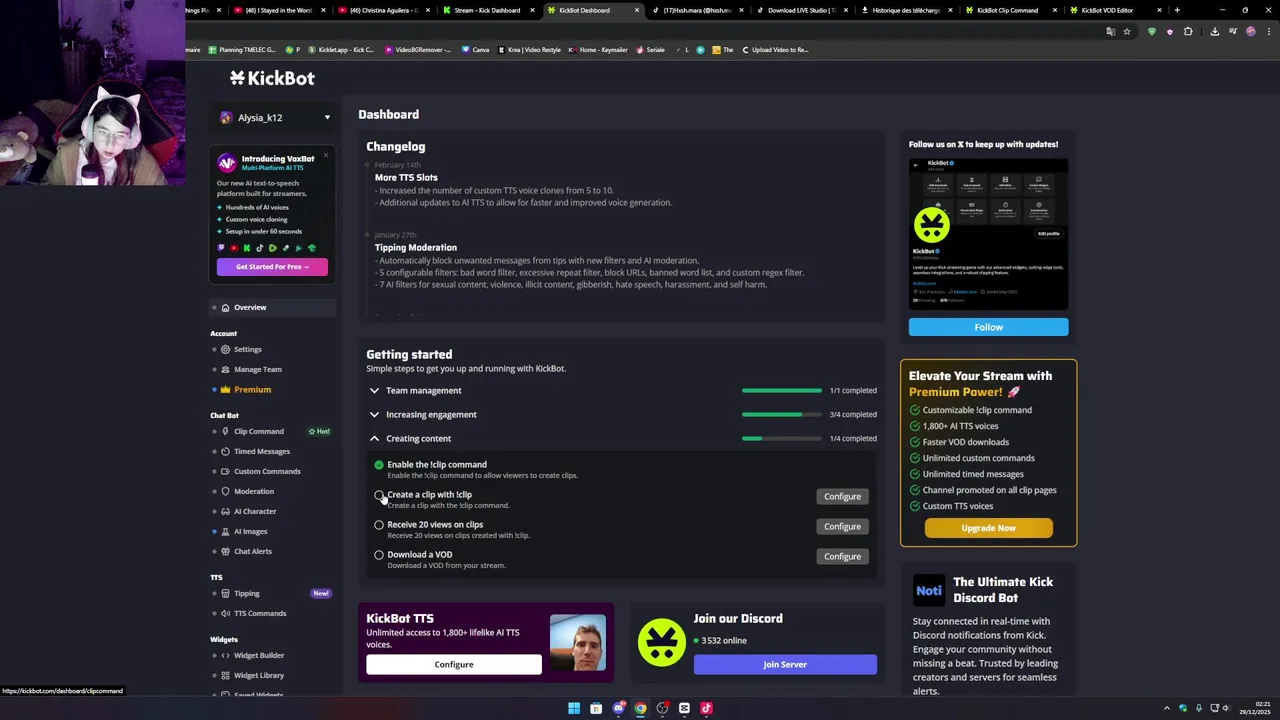Open the CapCut taskbar icon

684,708
